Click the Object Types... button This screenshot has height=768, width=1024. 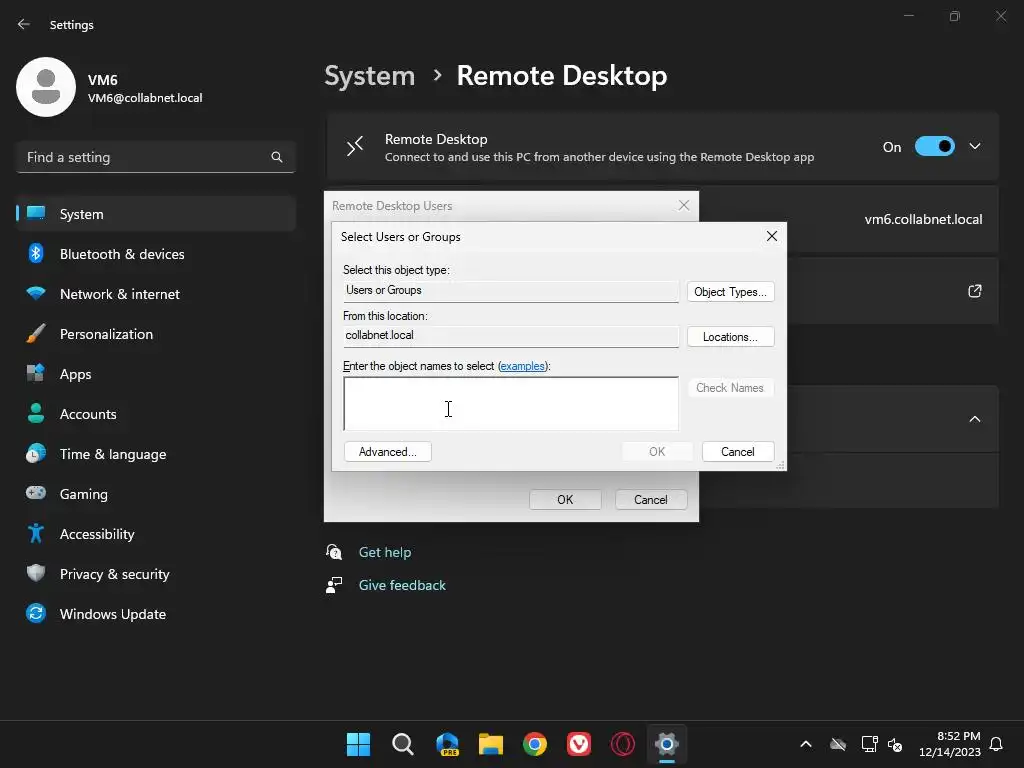coord(730,292)
